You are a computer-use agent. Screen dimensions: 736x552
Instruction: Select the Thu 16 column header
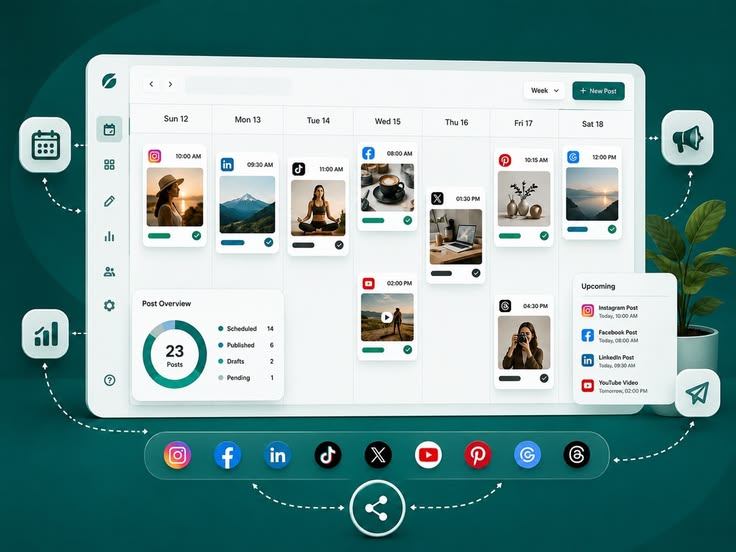point(456,123)
